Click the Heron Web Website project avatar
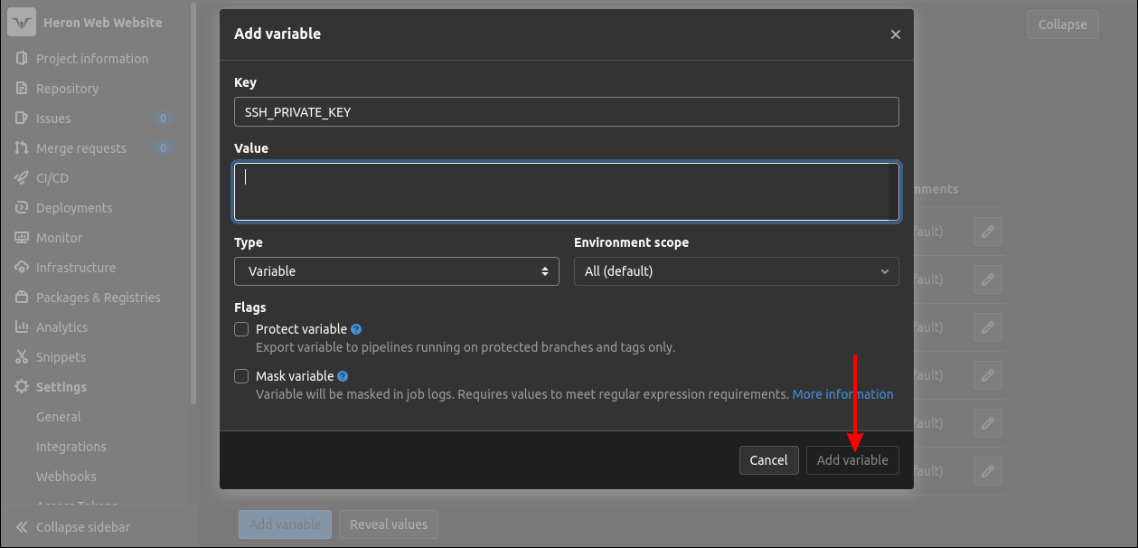This screenshot has width=1138, height=548. tap(22, 23)
